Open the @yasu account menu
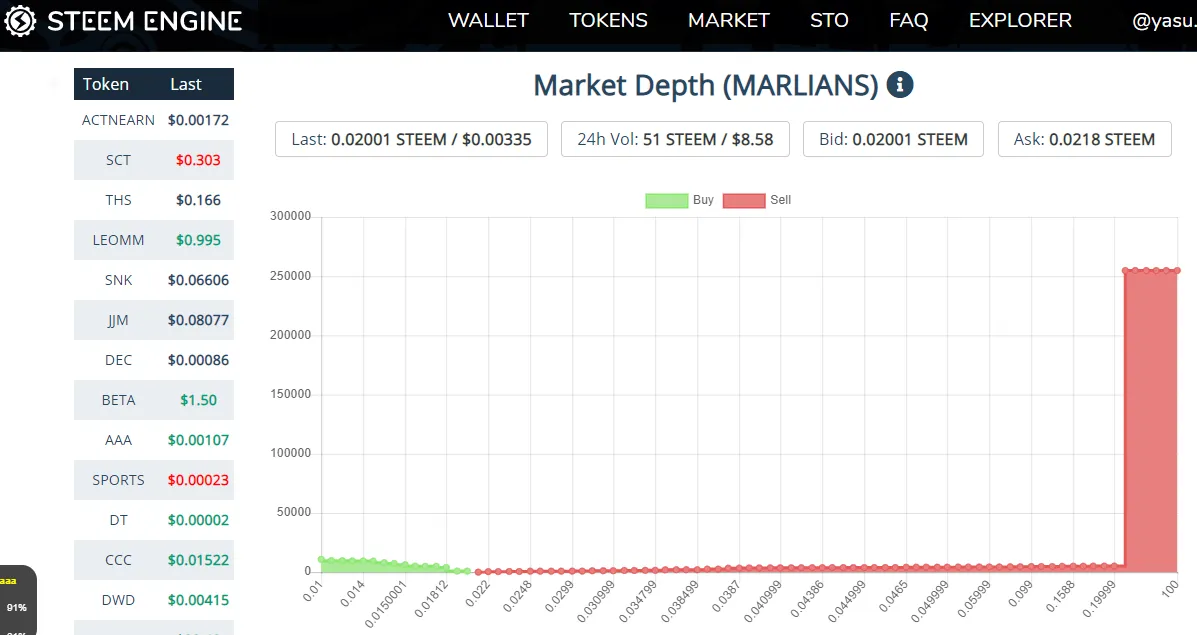 [1163, 21]
